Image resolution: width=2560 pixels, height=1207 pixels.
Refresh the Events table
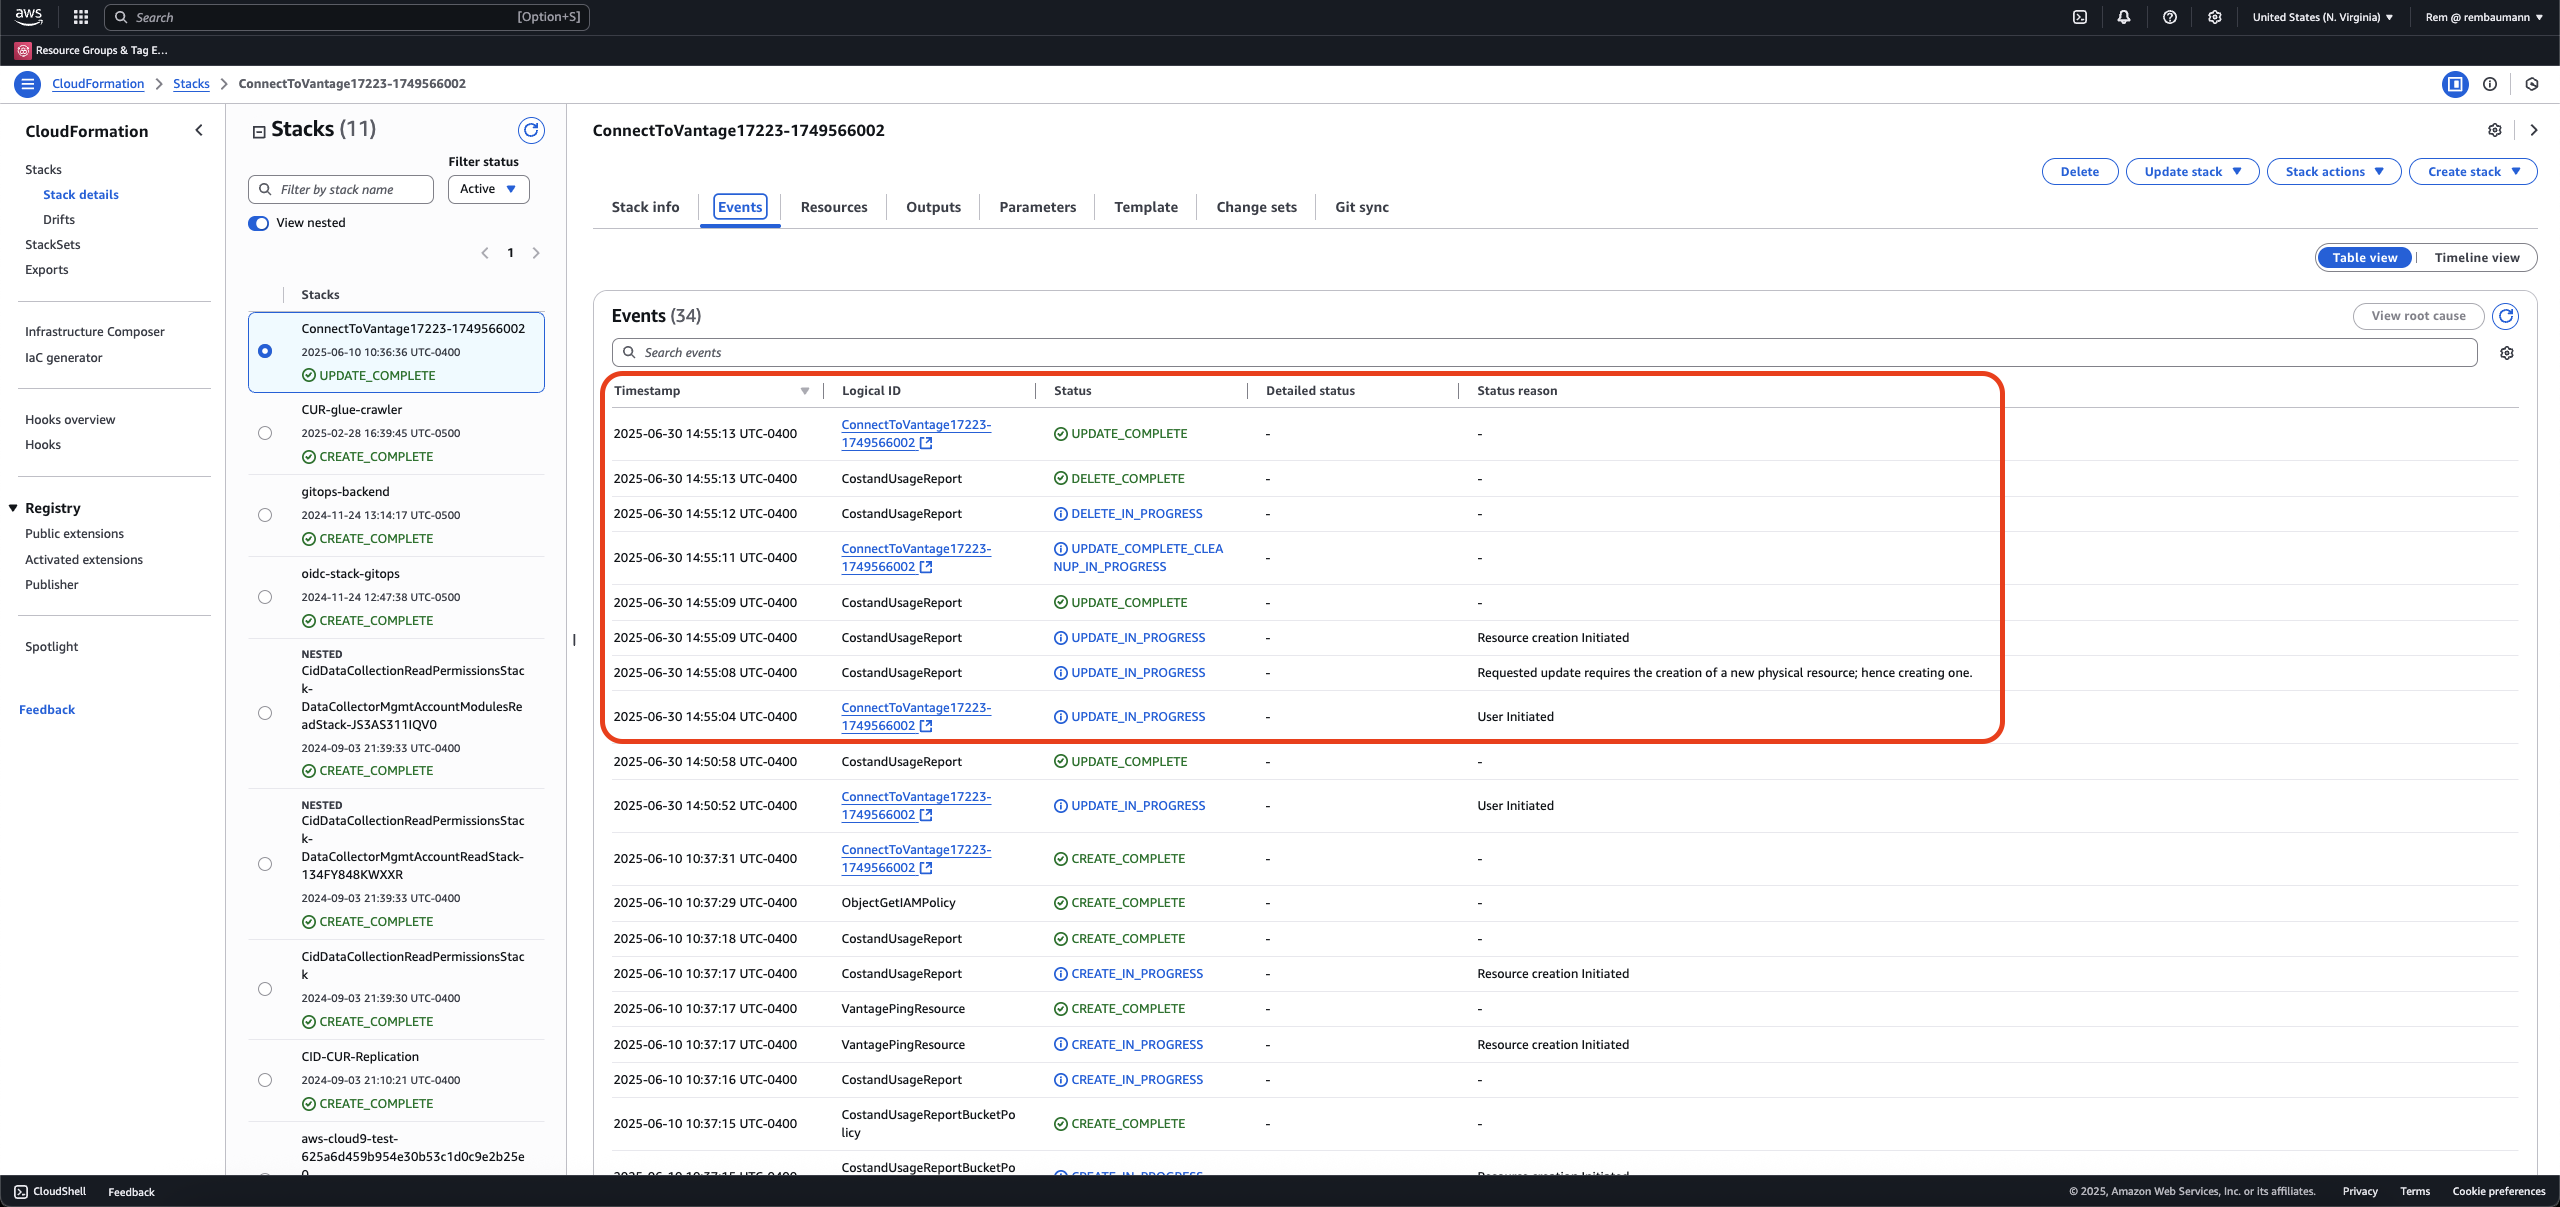2505,316
